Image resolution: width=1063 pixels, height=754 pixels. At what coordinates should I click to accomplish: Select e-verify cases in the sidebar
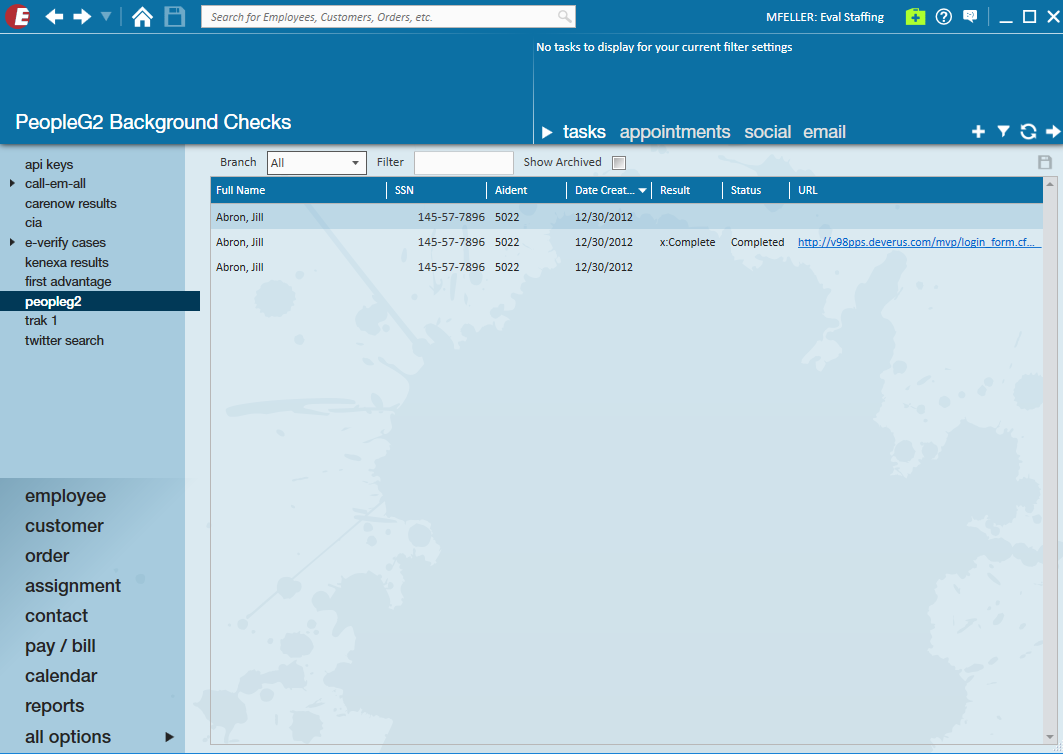coord(65,243)
